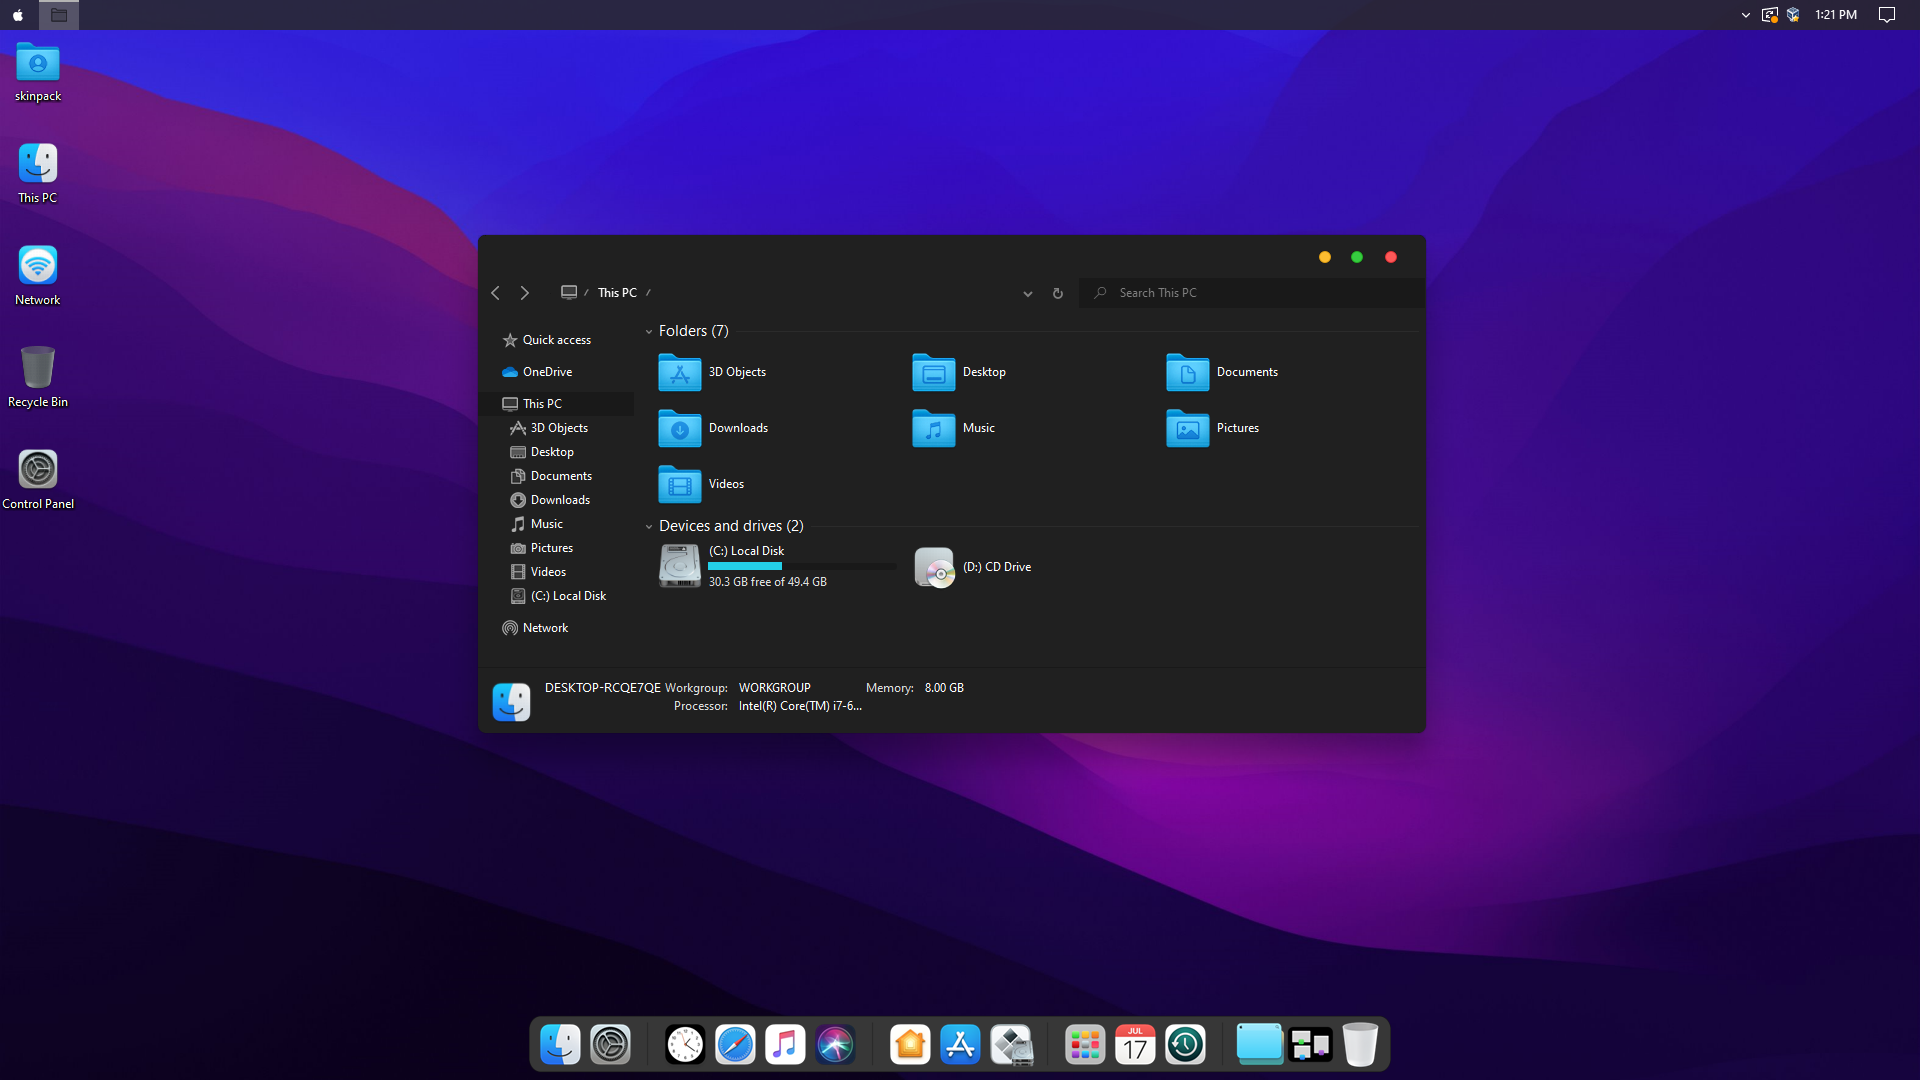
Task: Select the CD Drive D icon
Action: point(934,567)
